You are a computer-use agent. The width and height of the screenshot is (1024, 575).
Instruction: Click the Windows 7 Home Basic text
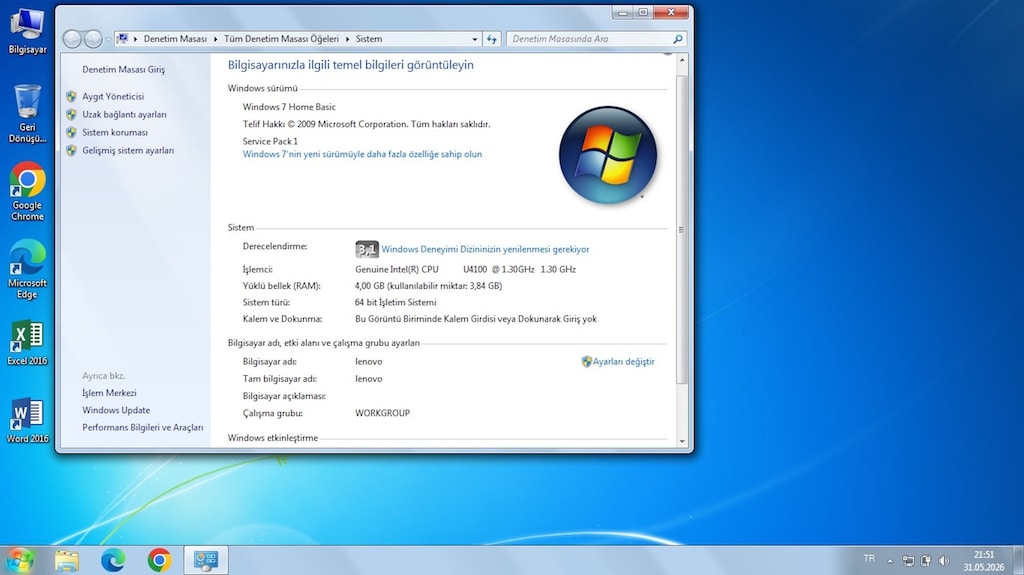tap(289, 107)
